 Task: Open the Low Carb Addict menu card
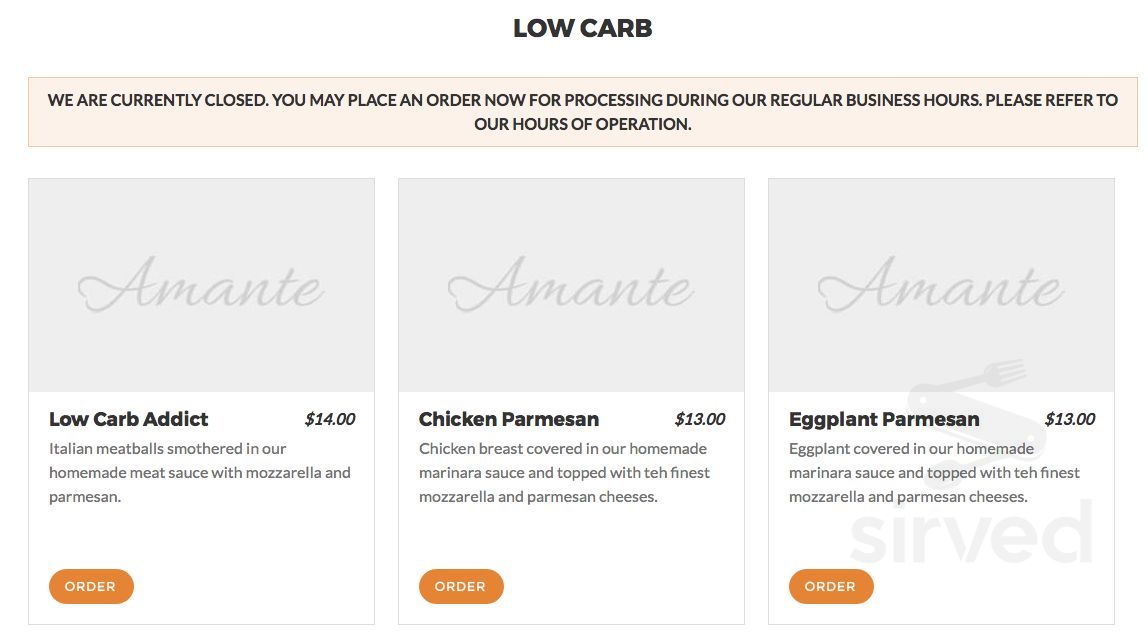click(200, 400)
